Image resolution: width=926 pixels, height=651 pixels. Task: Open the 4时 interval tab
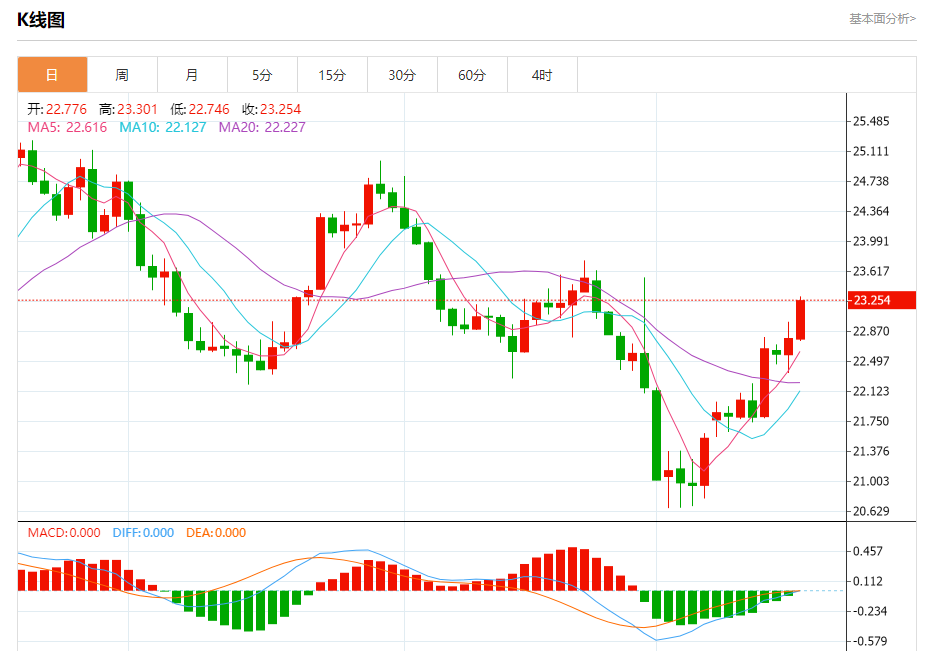542,75
